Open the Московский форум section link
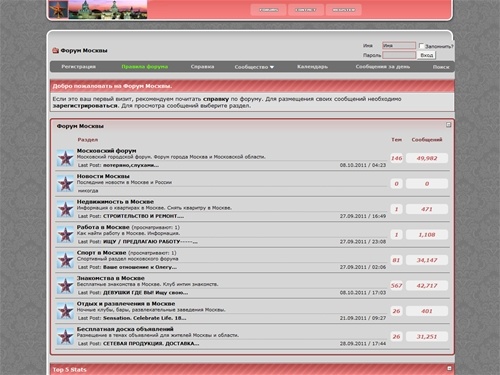Viewport: 500px width, 375px height. [107, 151]
